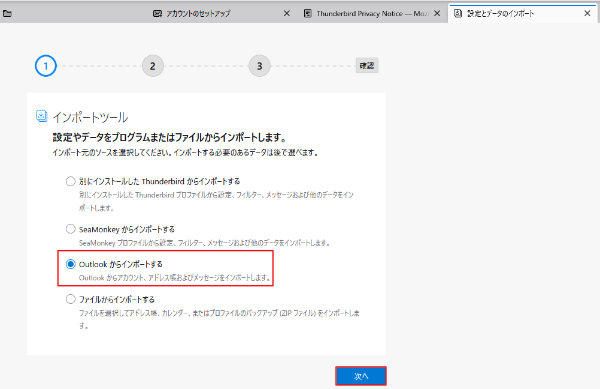Viewport: 600px width, 389px height.
Task: Open the Thunderbird Privacy Notice tab
Action: tap(372, 13)
